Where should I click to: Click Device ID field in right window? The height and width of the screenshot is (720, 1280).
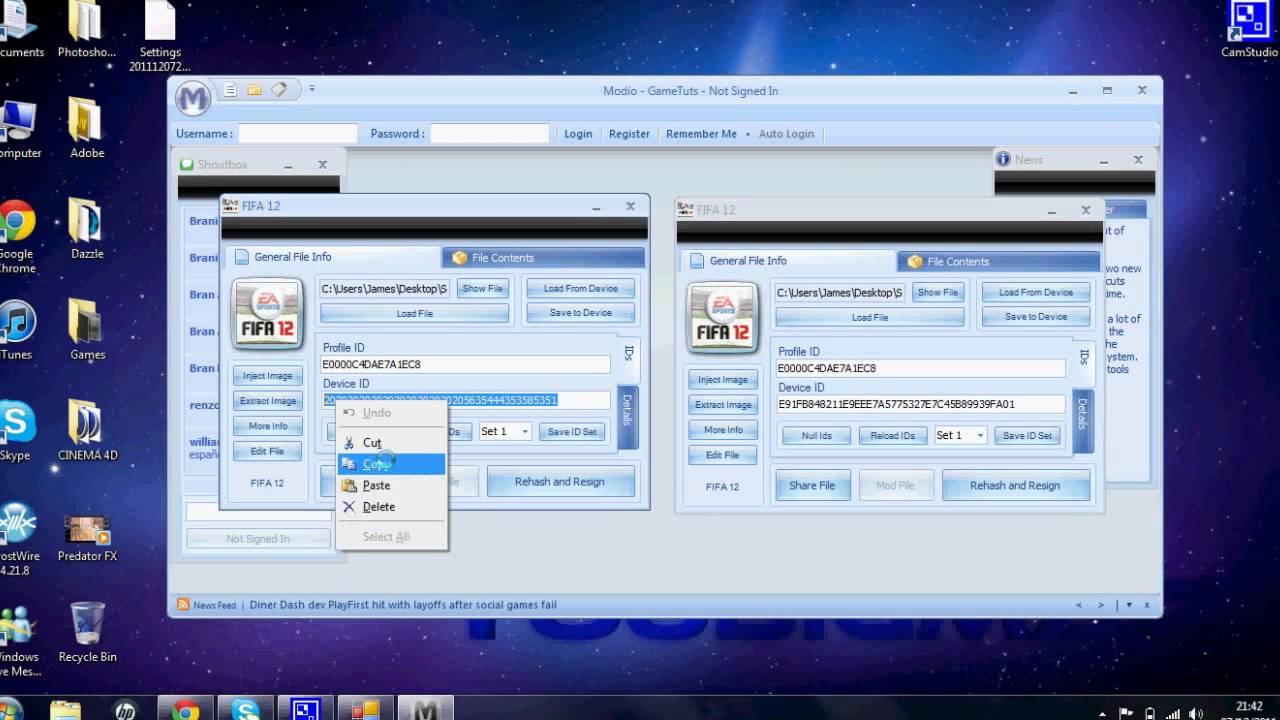click(921, 405)
